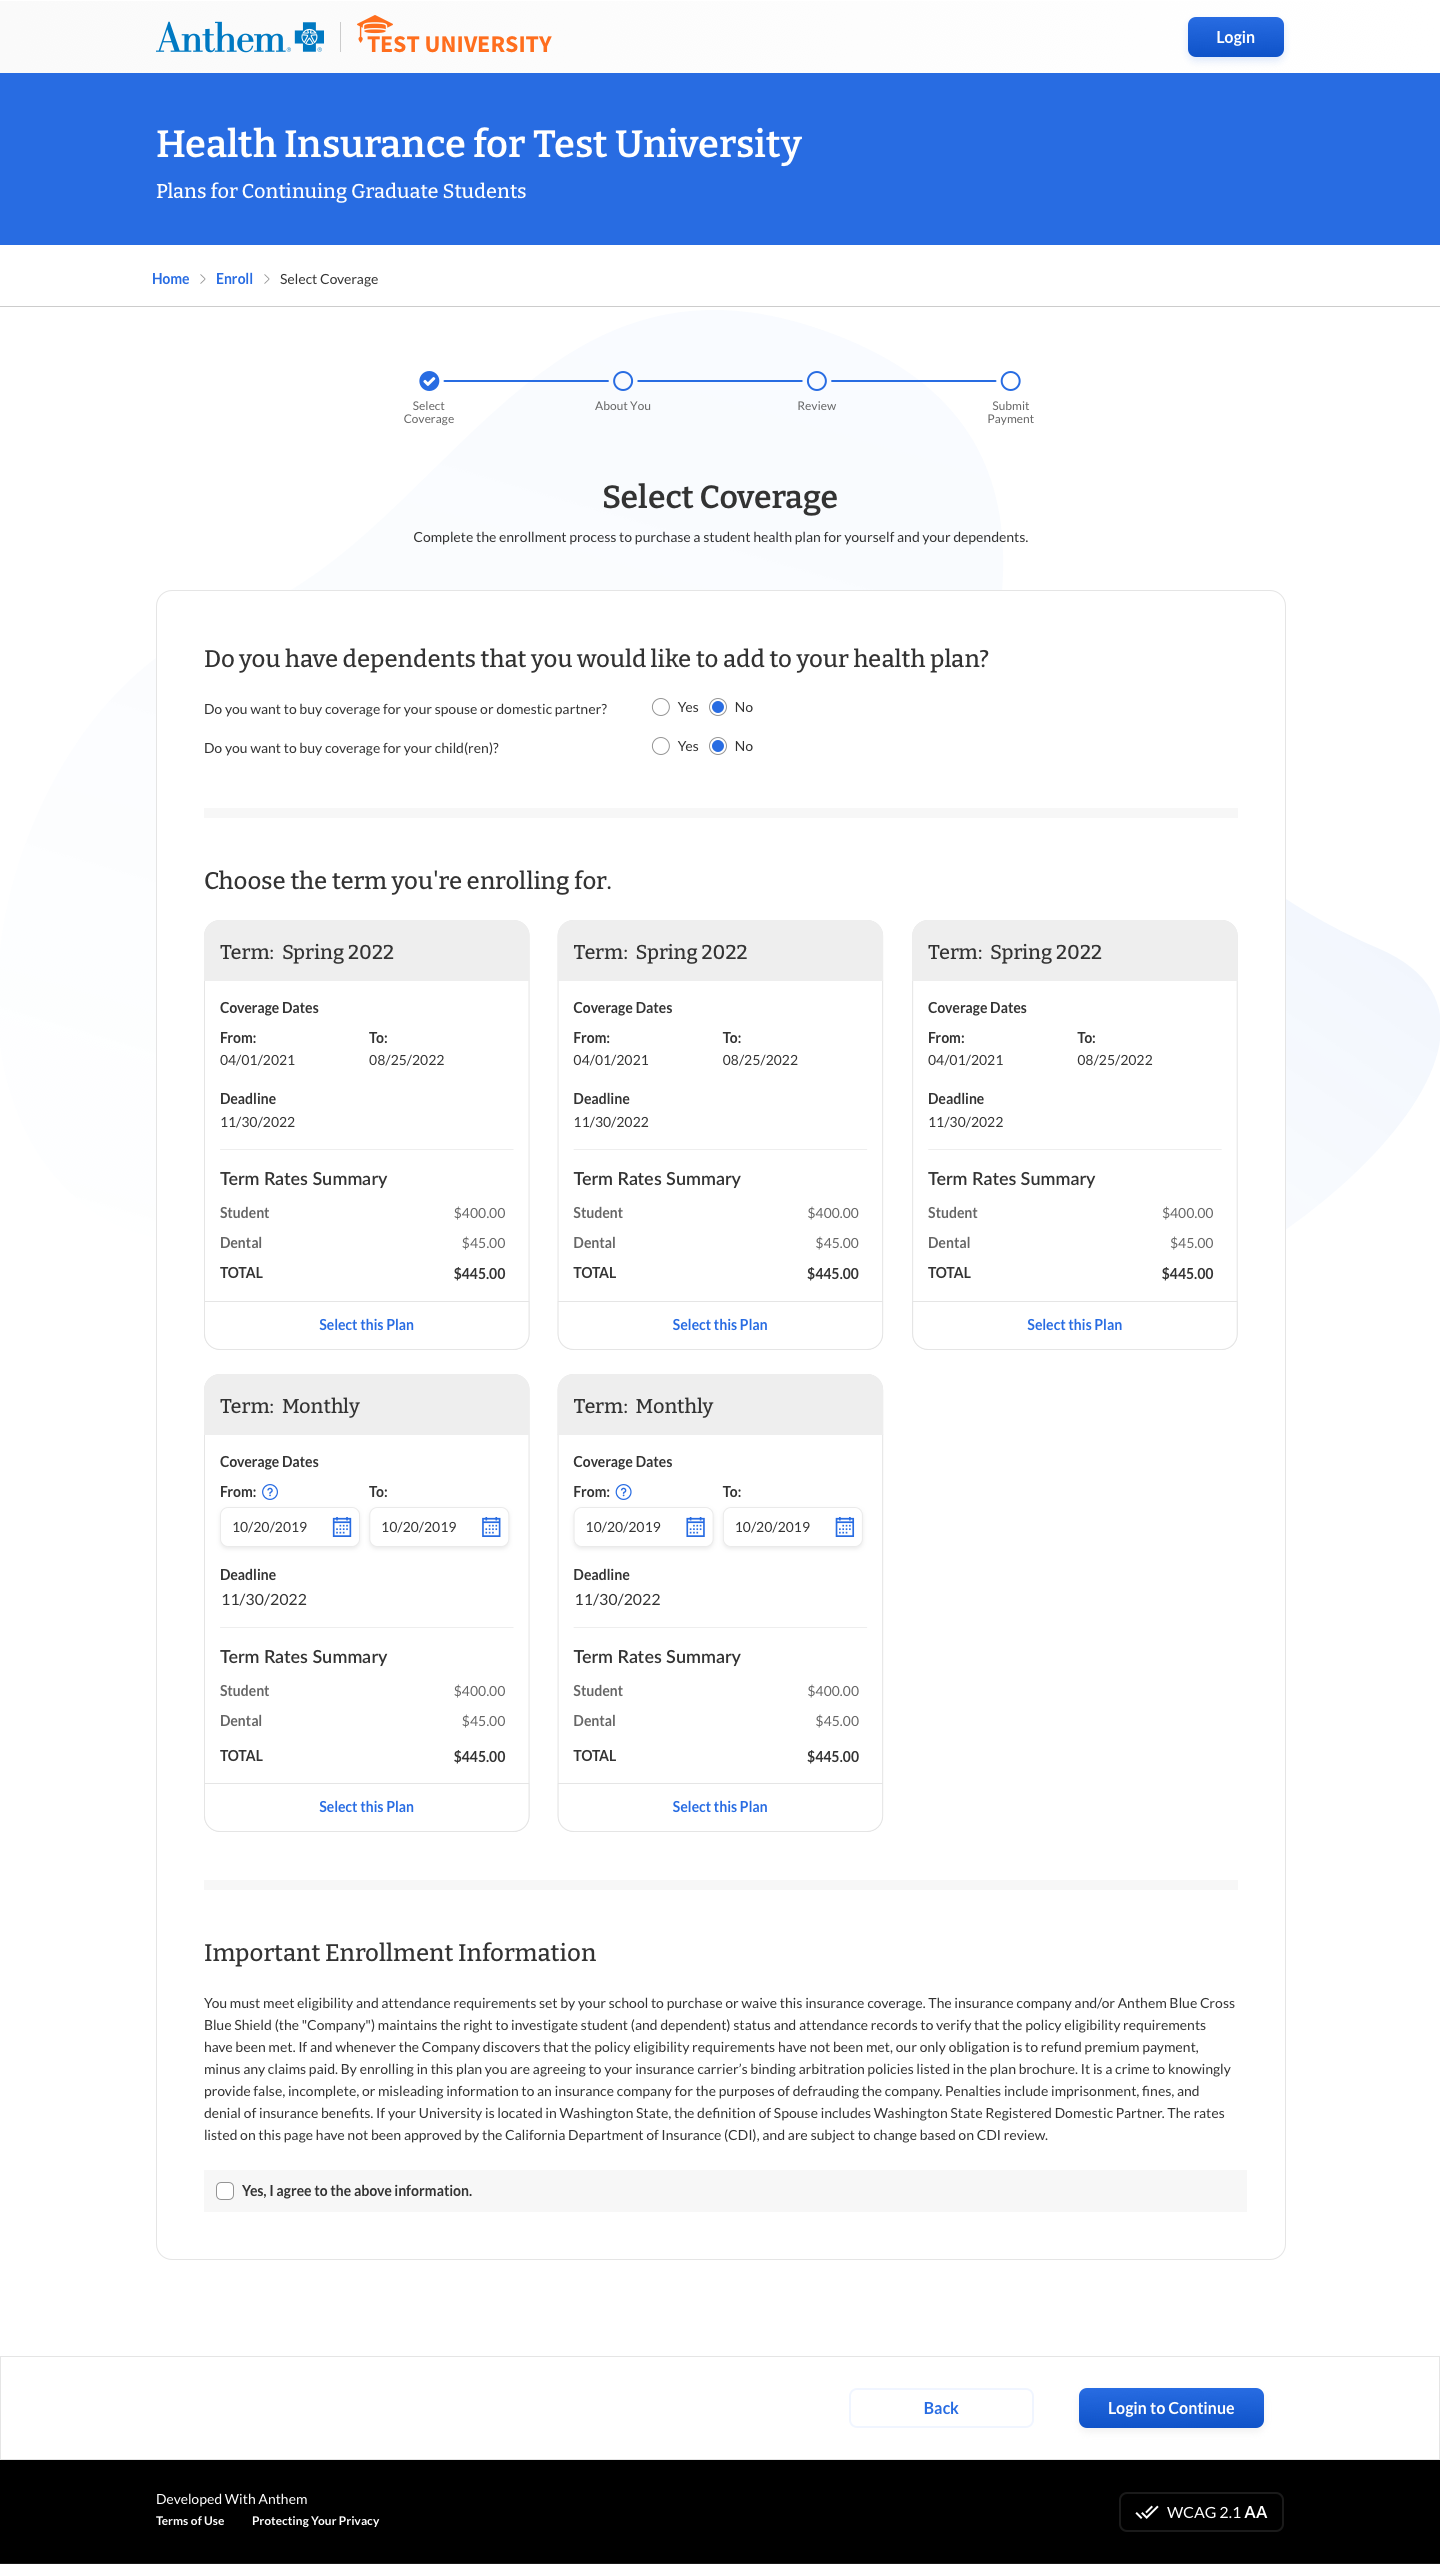Open help icon beside second Monthly From
Image resolution: width=1440 pixels, height=2564 pixels.
pyautogui.click(x=624, y=1492)
